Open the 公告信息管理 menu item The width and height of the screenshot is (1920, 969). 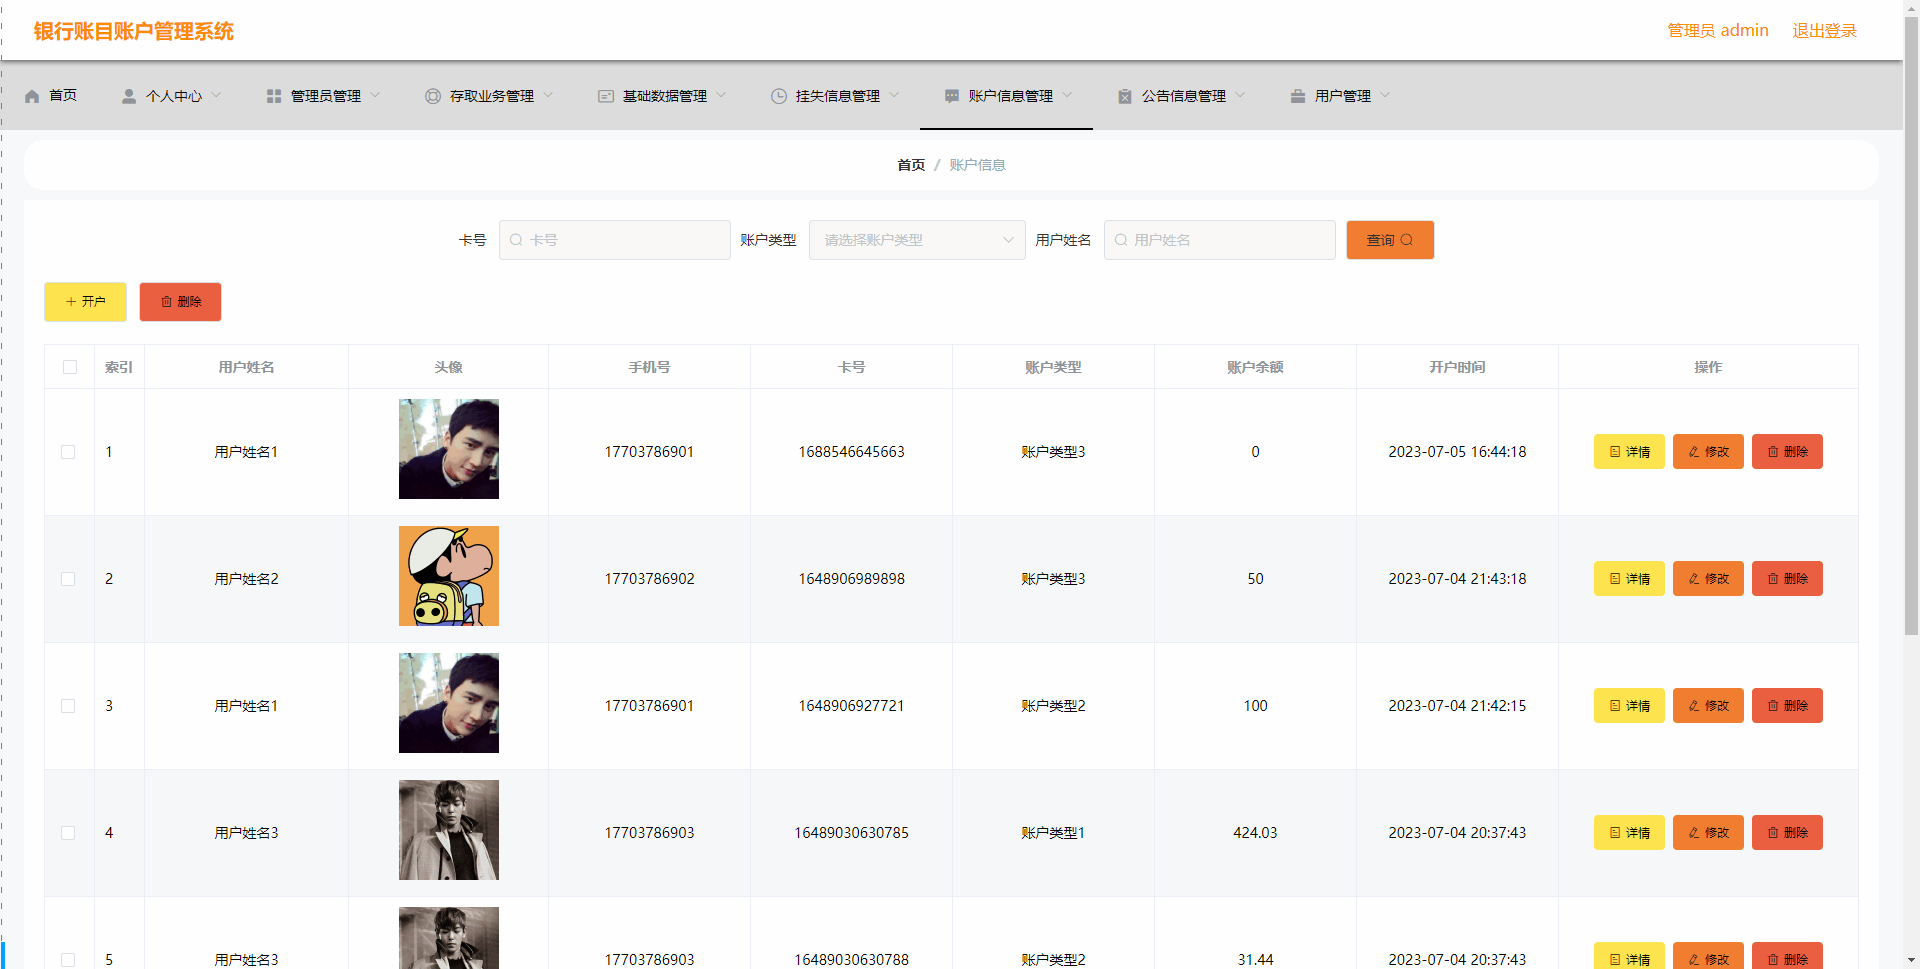1181,96
